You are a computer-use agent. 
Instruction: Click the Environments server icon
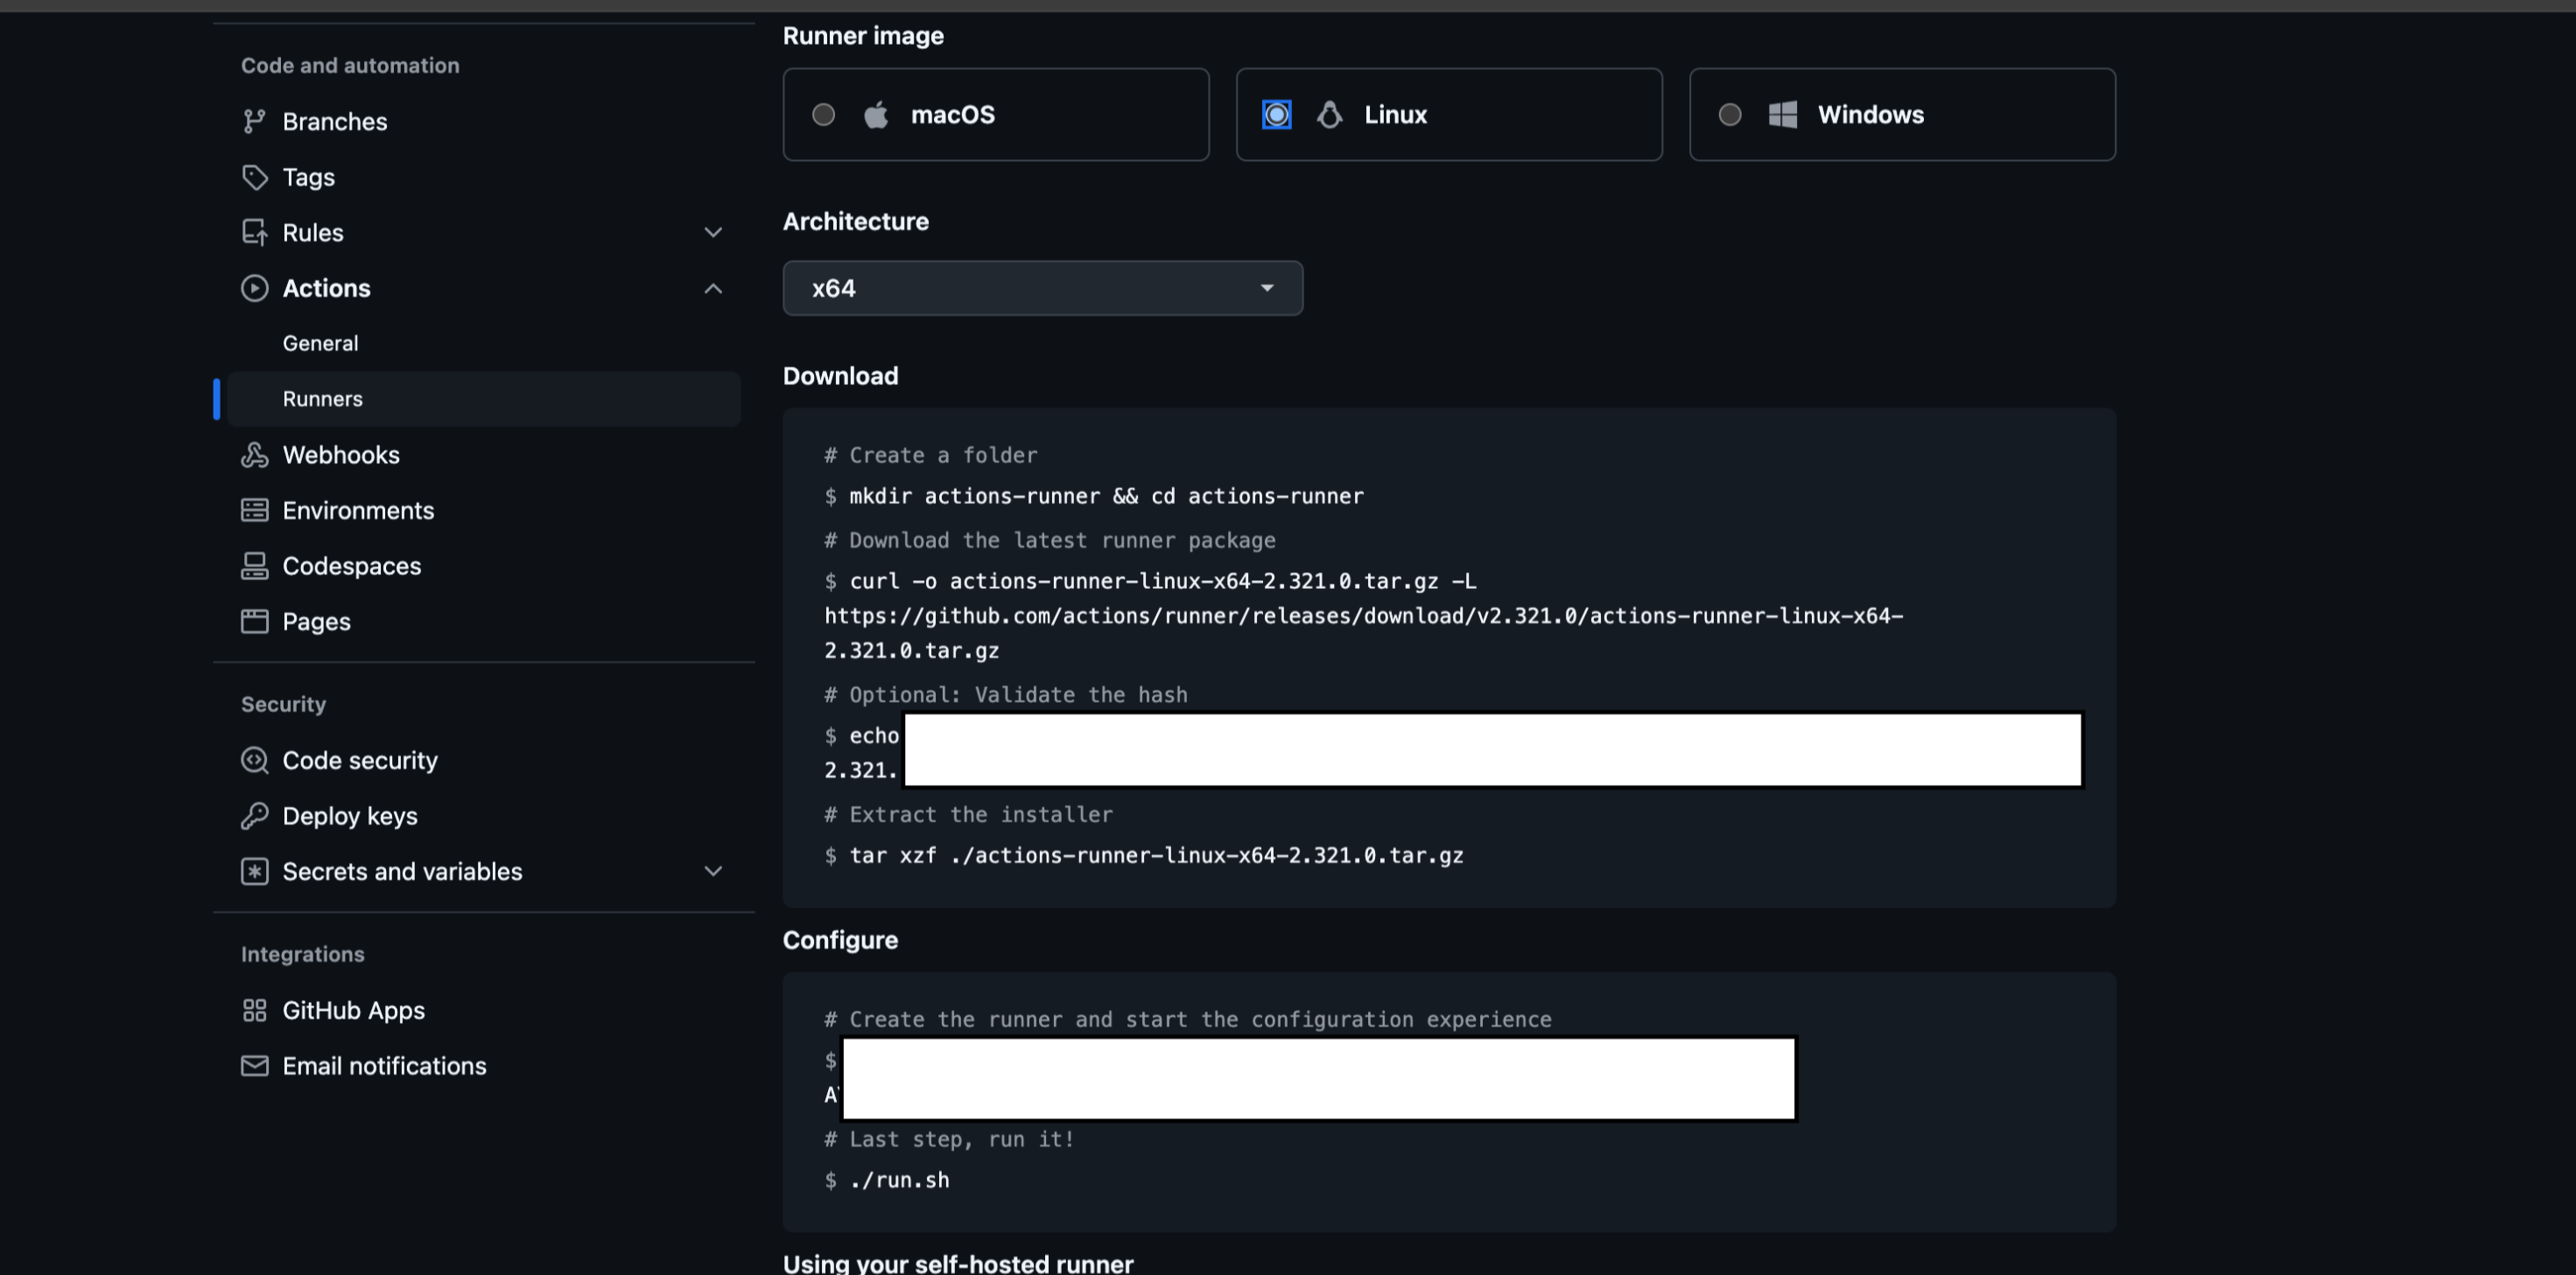coord(254,510)
